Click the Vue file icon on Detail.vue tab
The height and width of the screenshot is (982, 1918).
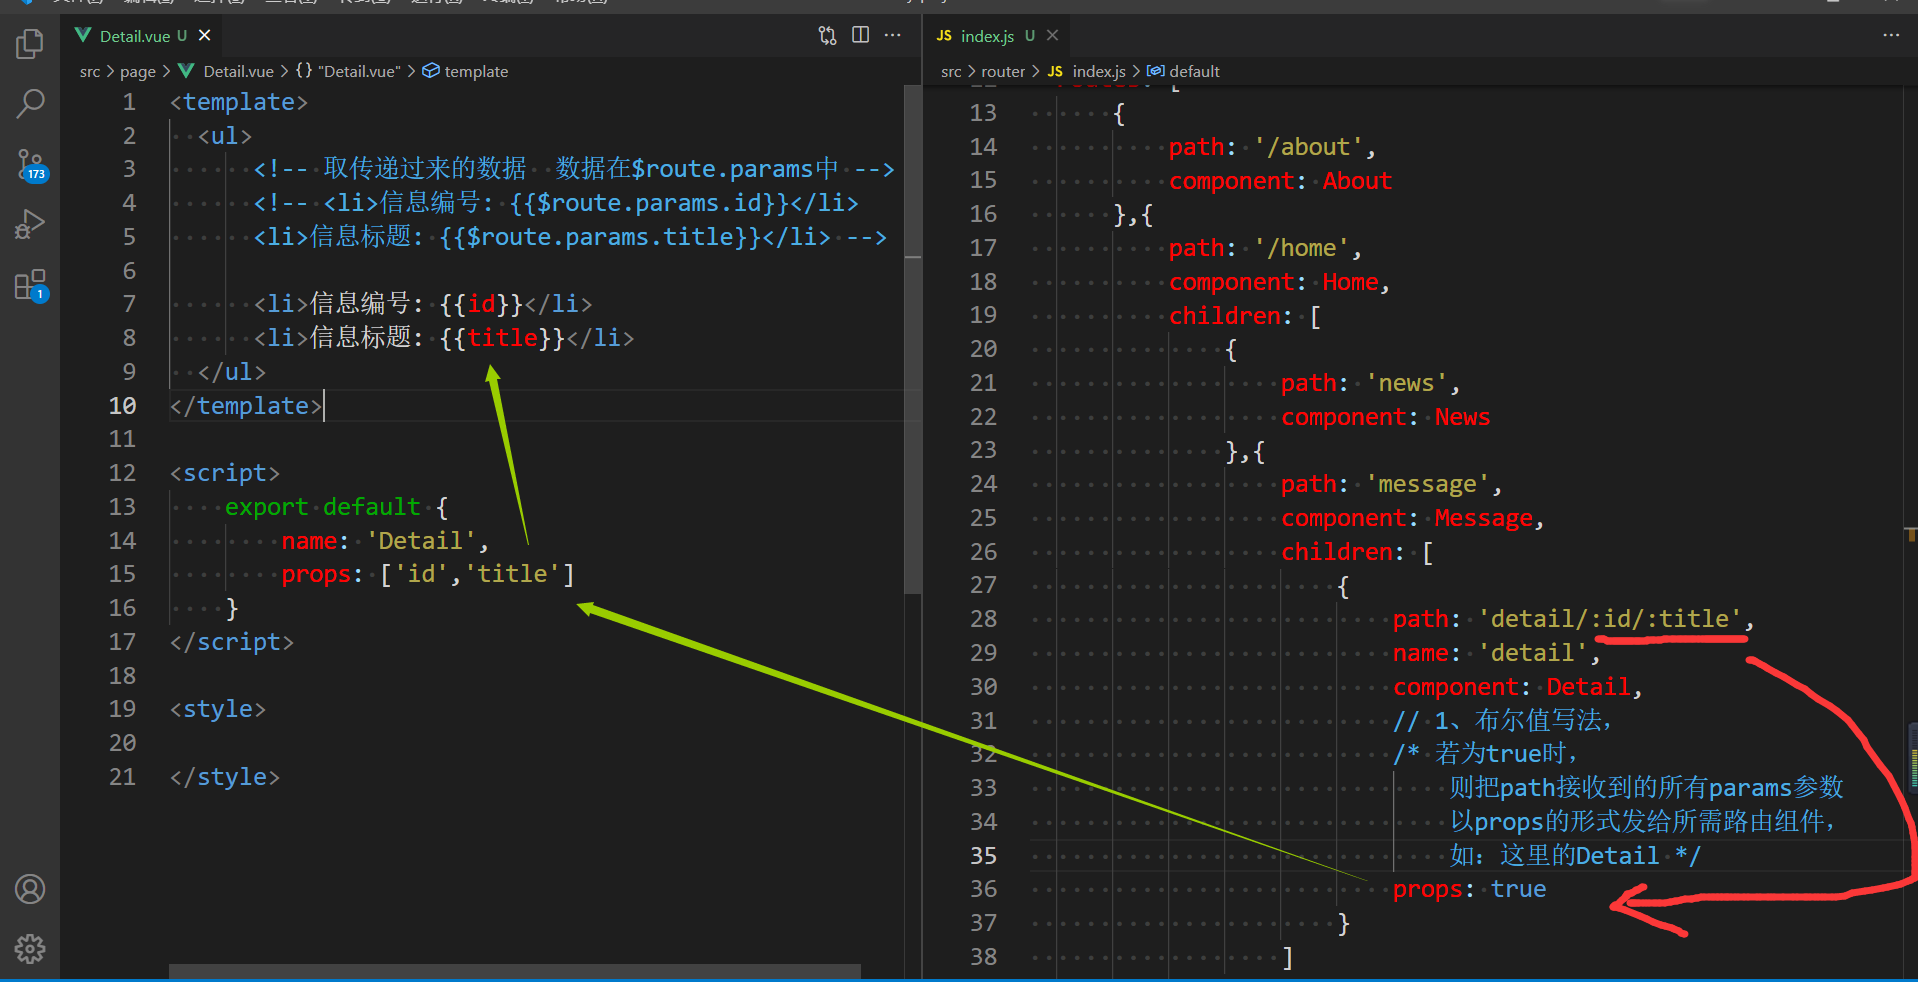click(83, 35)
